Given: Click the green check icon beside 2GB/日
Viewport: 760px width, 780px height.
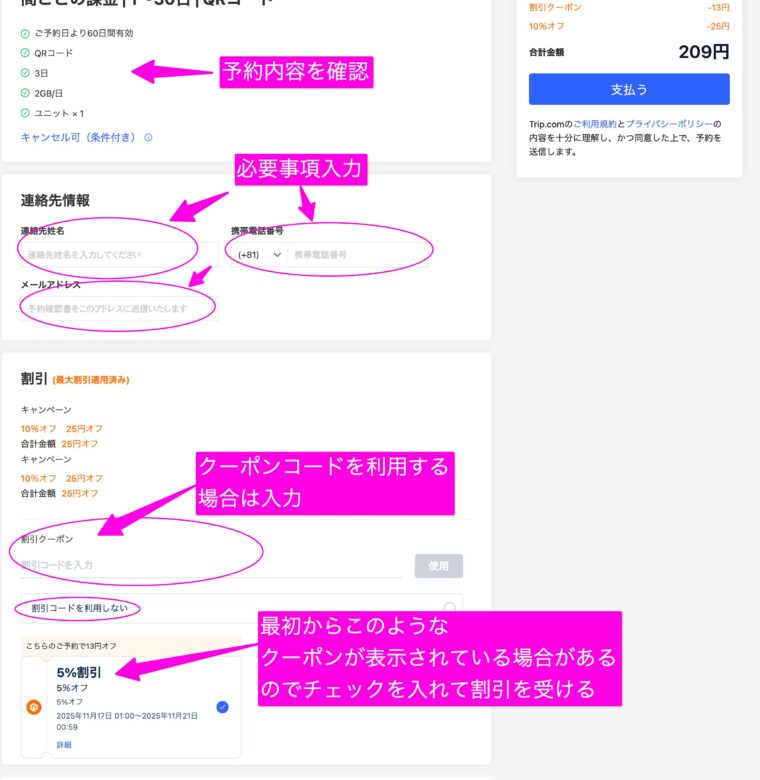Looking at the screenshot, I should (25, 93).
